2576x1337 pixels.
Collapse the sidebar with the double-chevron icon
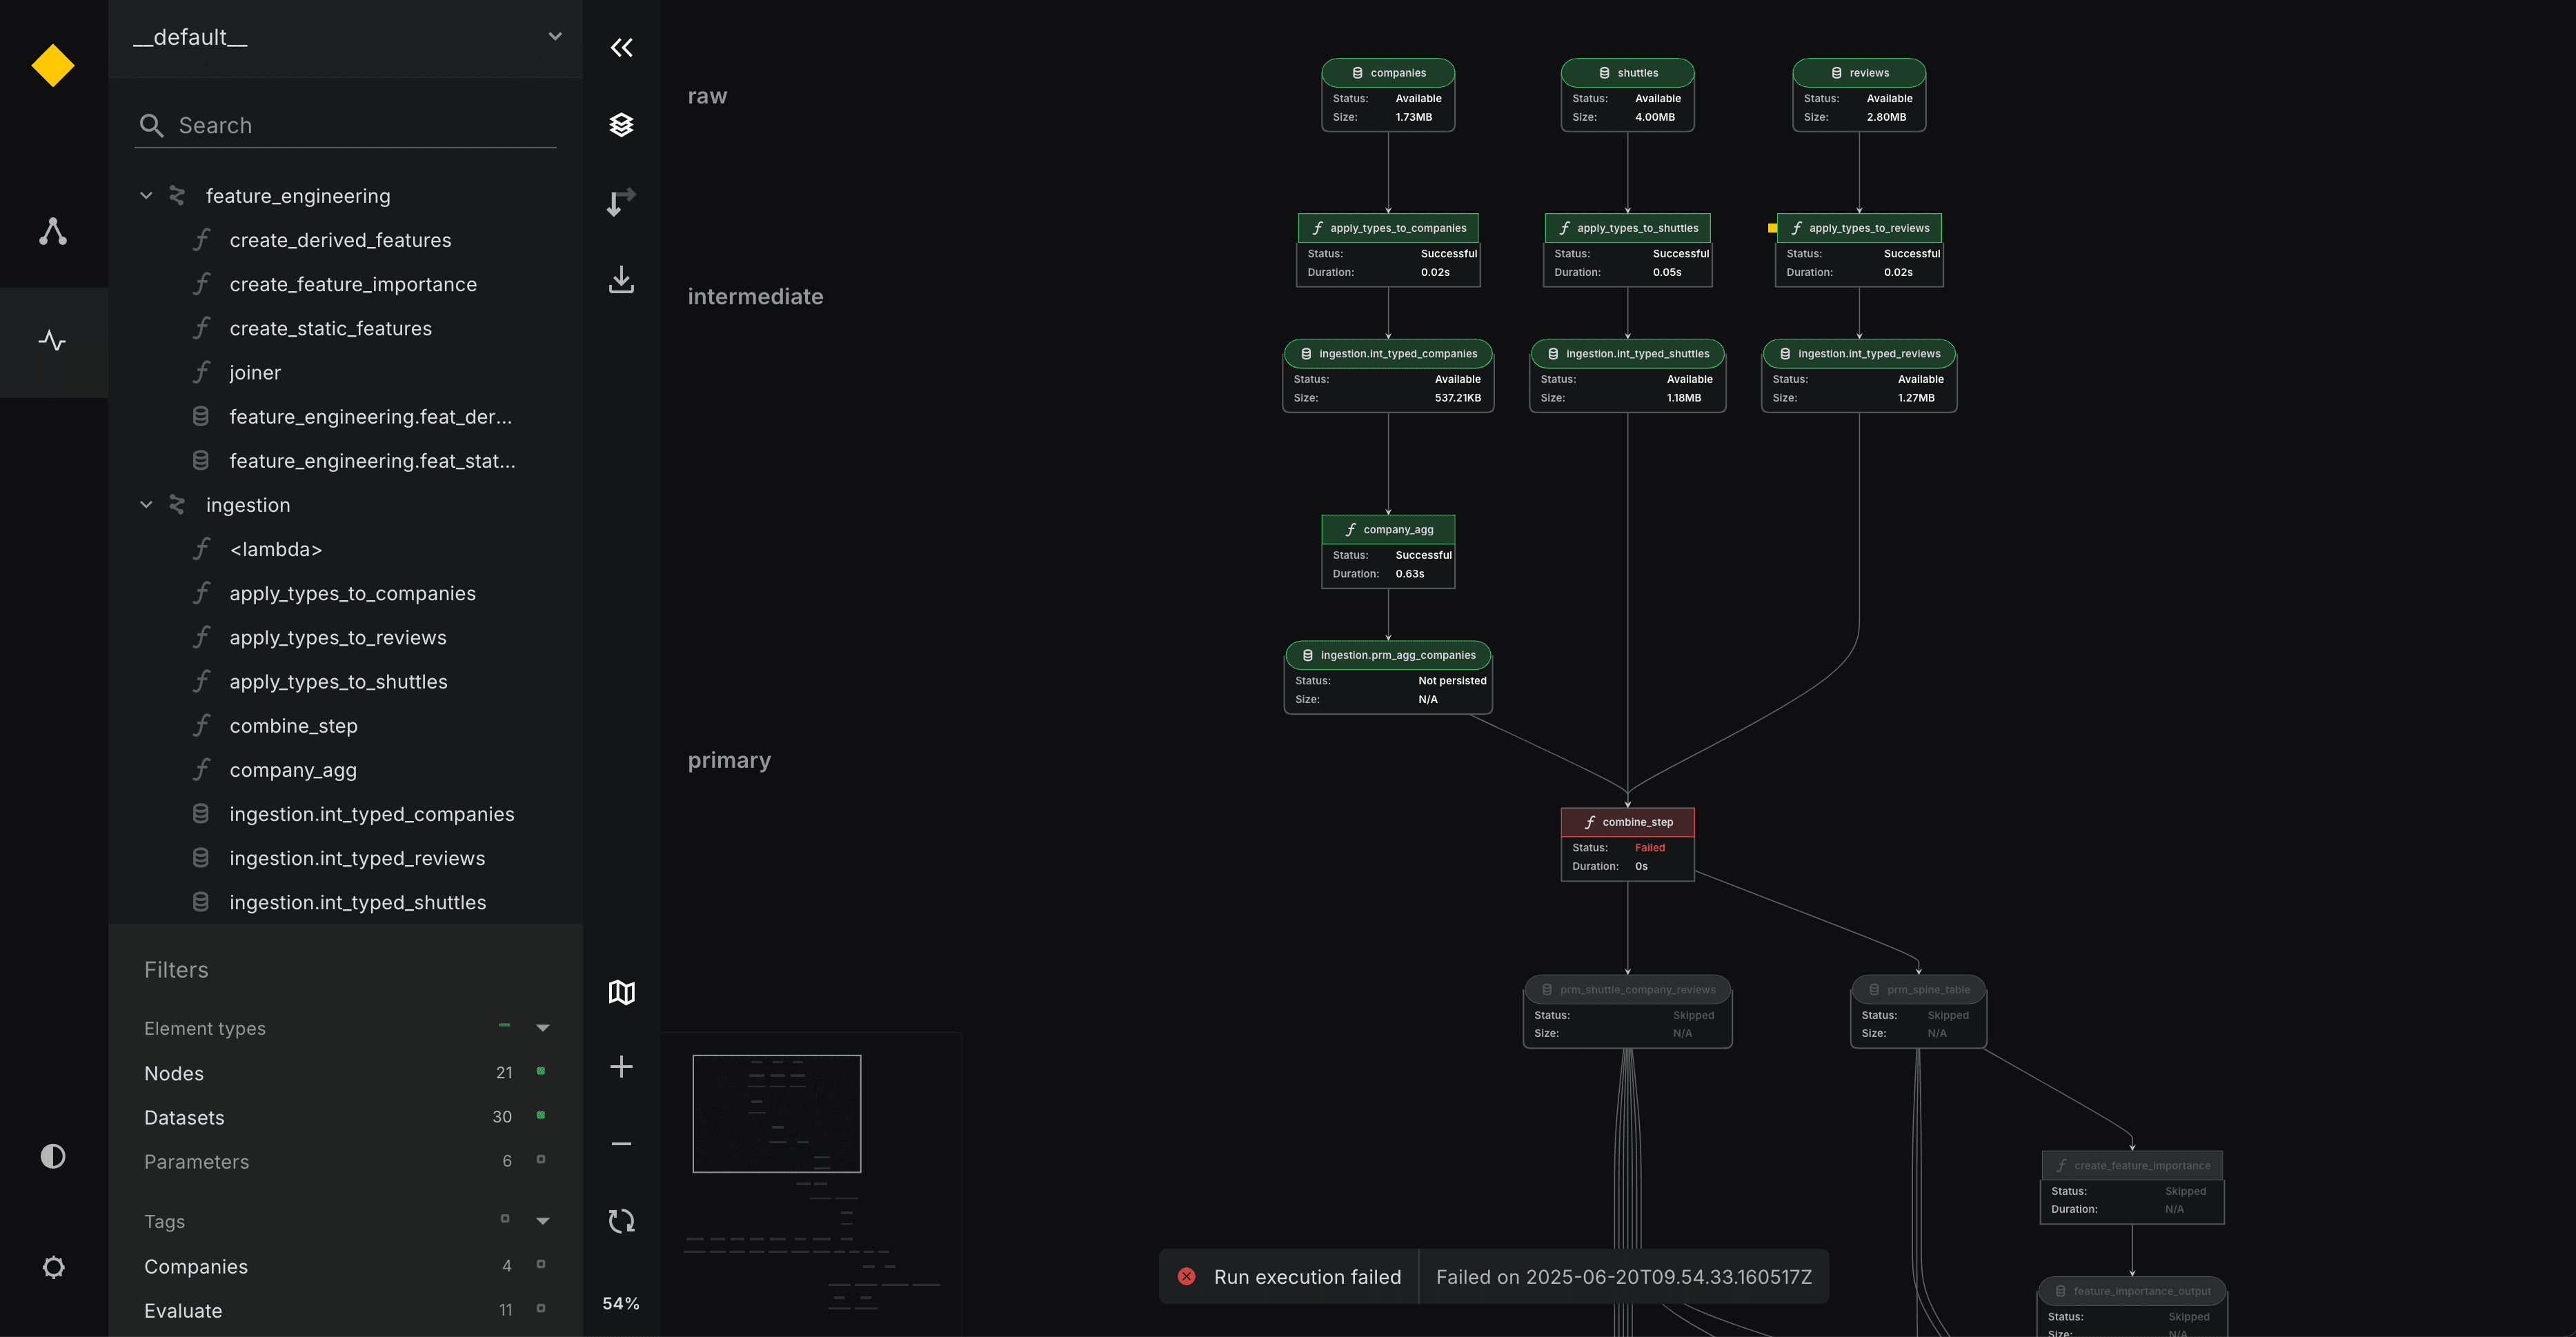[621, 47]
